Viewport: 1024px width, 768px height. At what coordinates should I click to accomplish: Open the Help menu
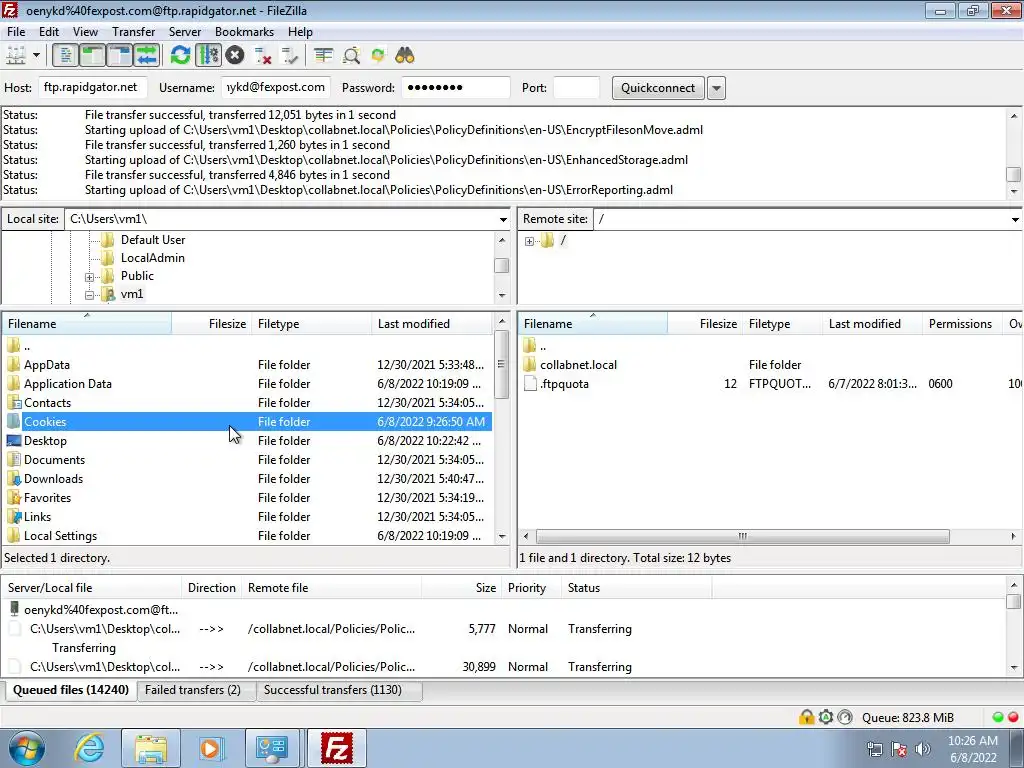coord(300,32)
